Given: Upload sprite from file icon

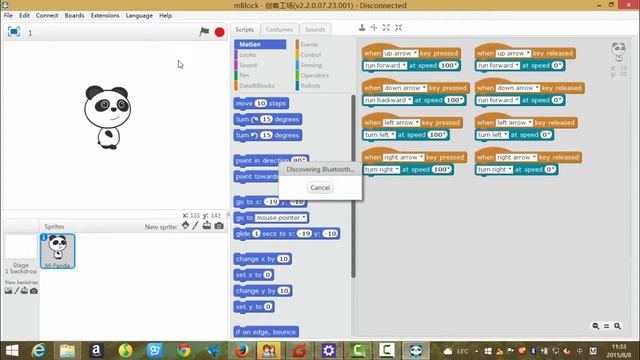Looking at the screenshot, I should (207, 225).
